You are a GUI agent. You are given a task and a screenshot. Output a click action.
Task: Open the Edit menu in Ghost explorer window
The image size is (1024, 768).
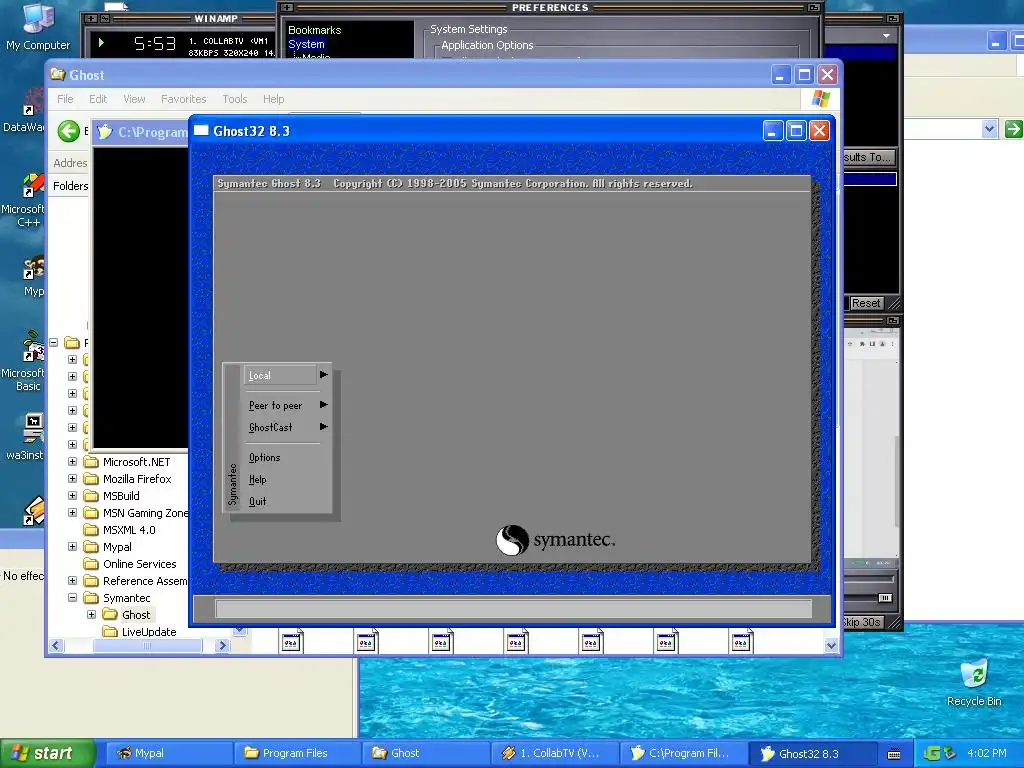[x=98, y=99]
